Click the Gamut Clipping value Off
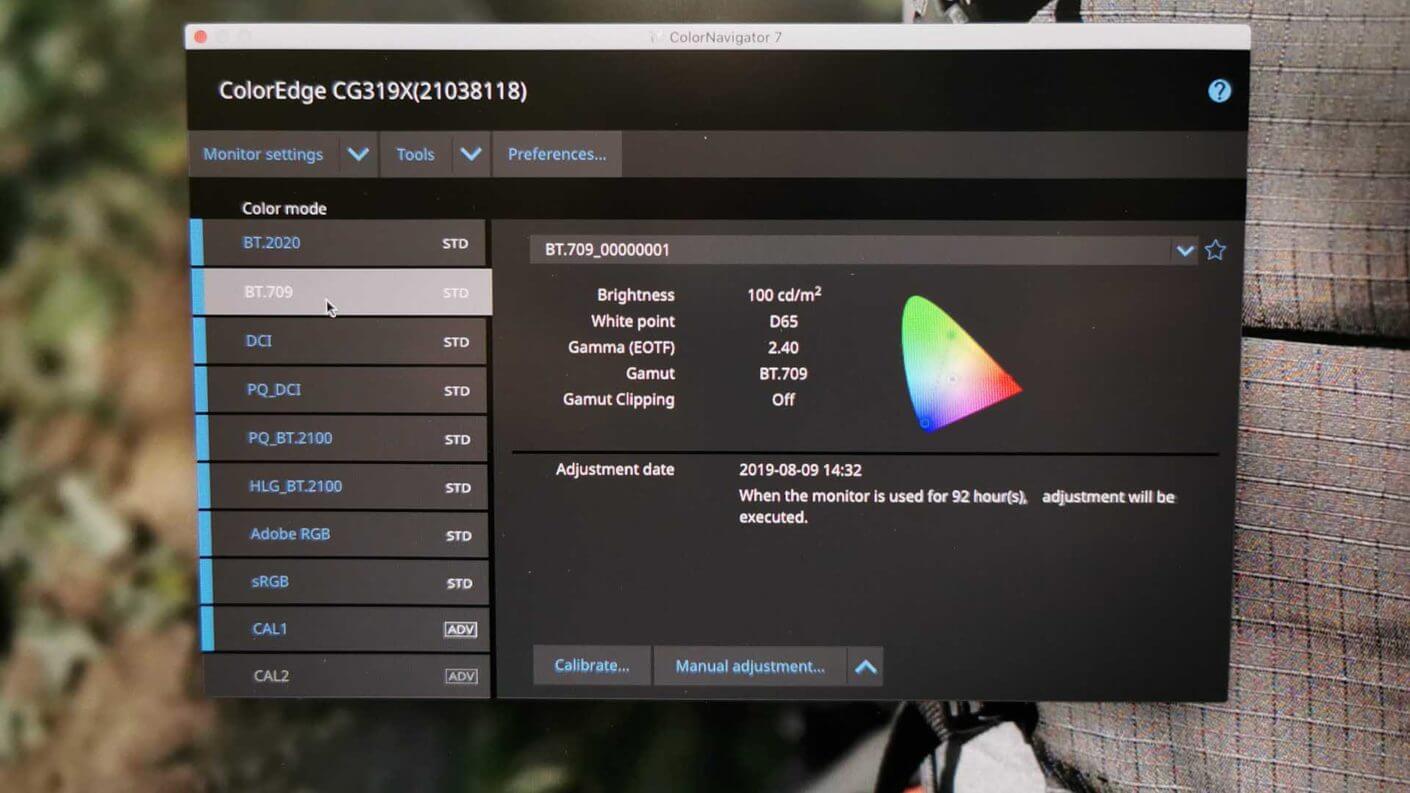Viewport: 1410px width, 793px height. click(x=783, y=399)
